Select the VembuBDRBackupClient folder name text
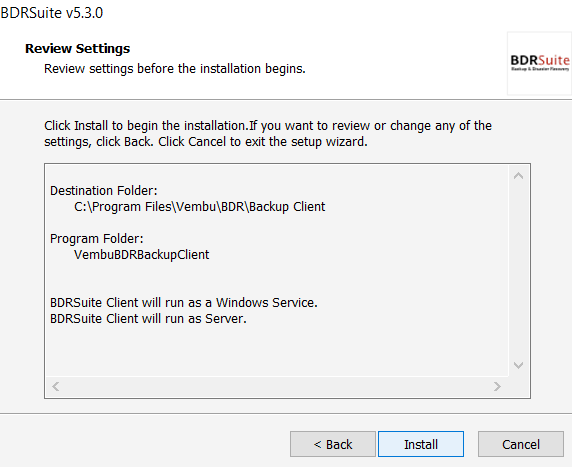The height and width of the screenshot is (467, 572). click(x=142, y=255)
